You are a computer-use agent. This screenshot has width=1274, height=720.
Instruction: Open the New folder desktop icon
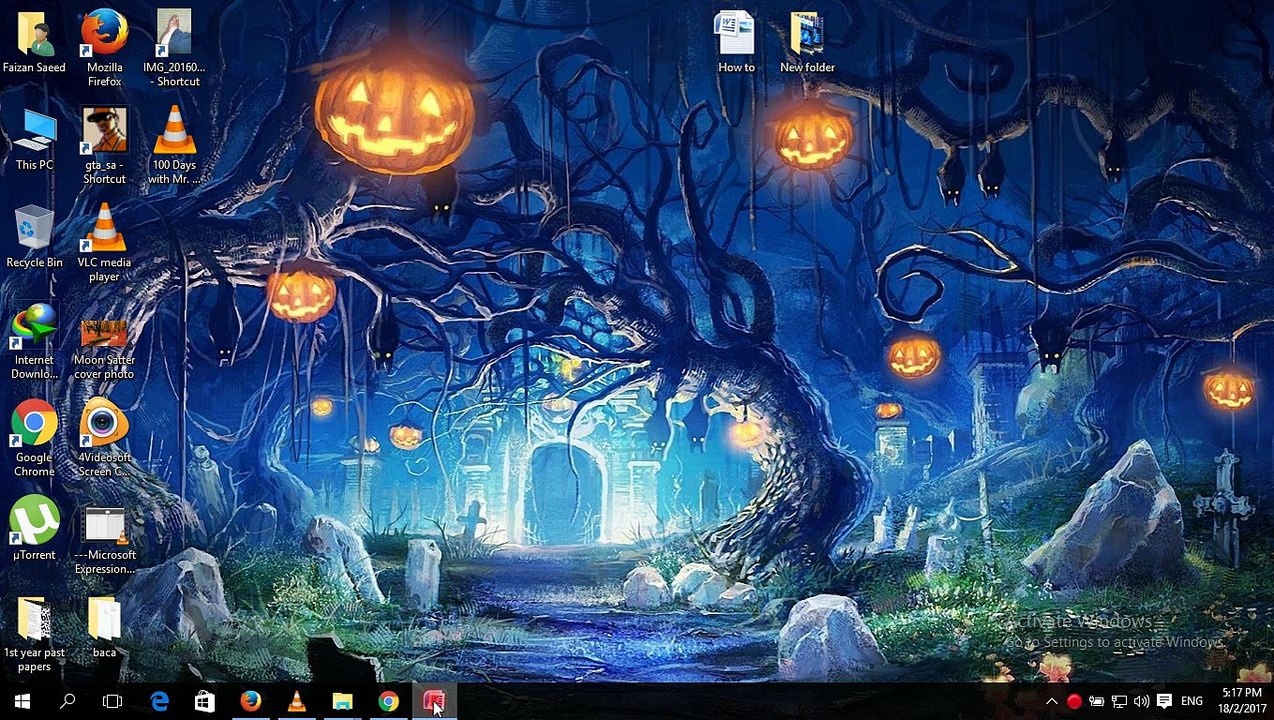click(807, 42)
